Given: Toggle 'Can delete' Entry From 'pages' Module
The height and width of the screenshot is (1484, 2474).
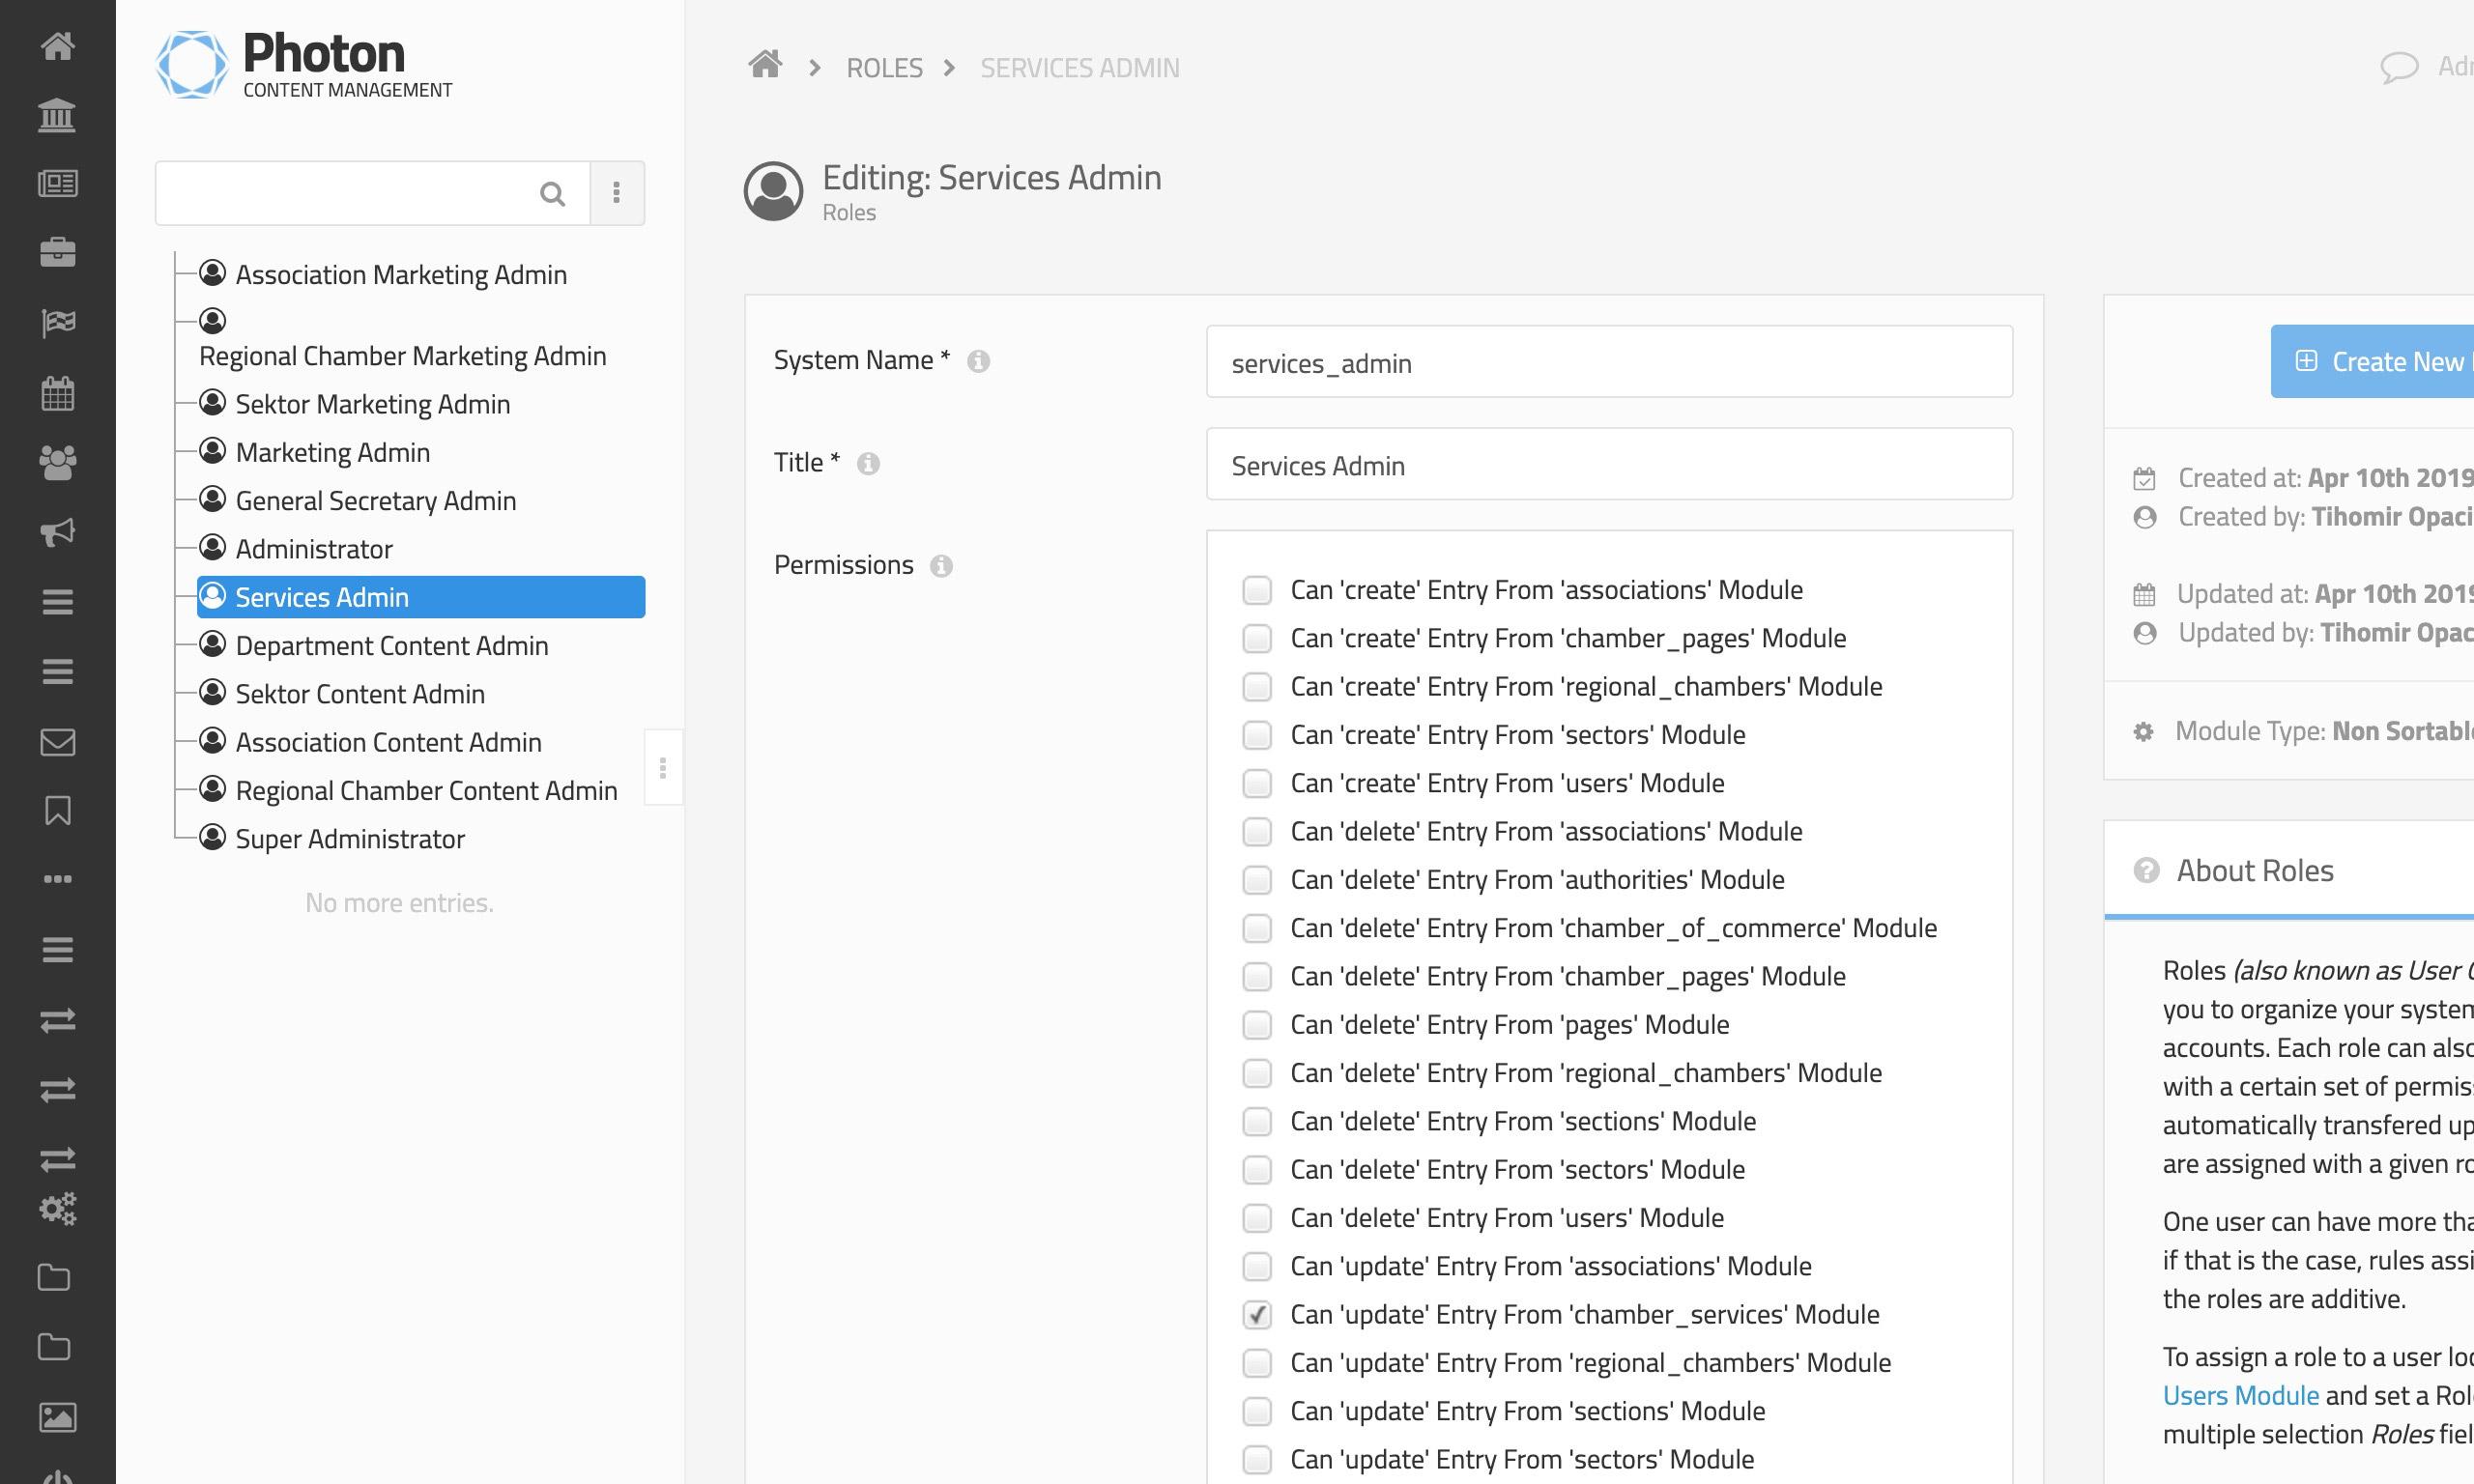Looking at the screenshot, I should pyautogui.click(x=1258, y=1023).
